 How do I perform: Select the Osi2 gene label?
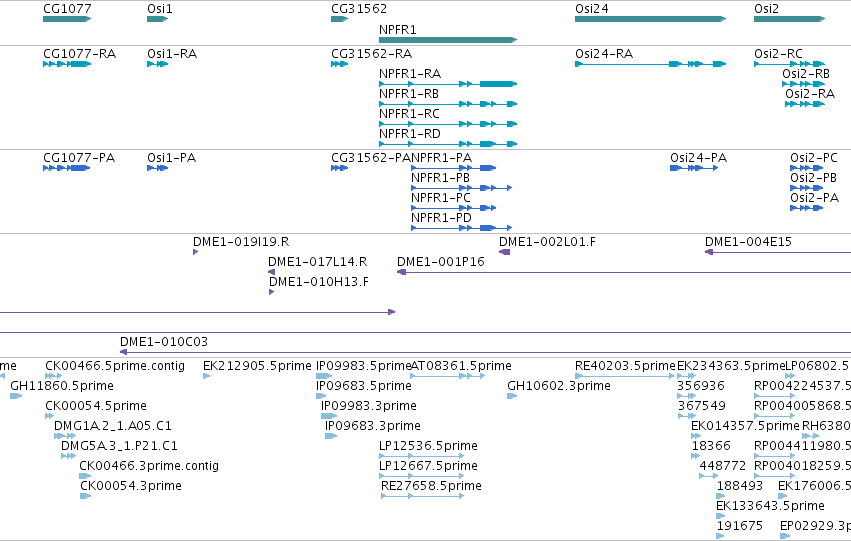(766, 9)
